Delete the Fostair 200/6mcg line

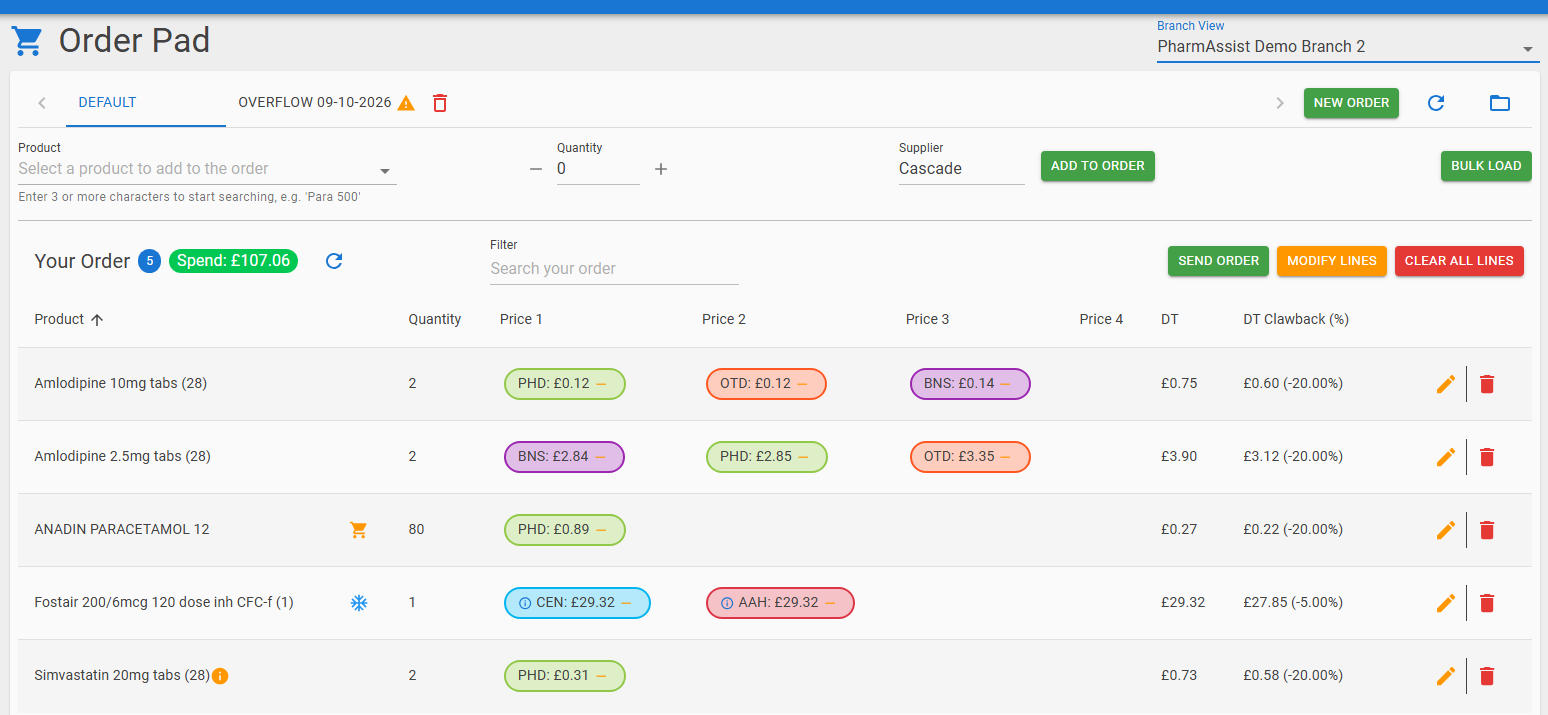click(1487, 603)
